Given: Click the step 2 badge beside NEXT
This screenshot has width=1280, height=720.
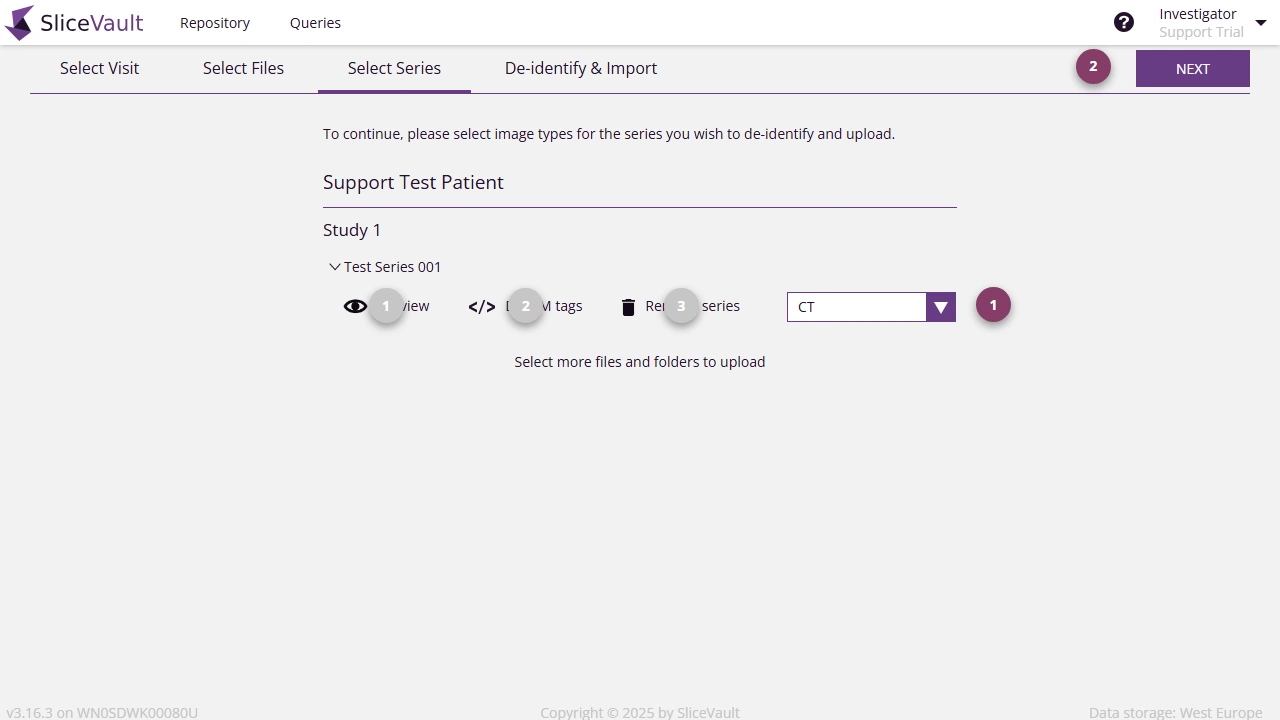Looking at the screenshot, I should [x=1093, y=66].
